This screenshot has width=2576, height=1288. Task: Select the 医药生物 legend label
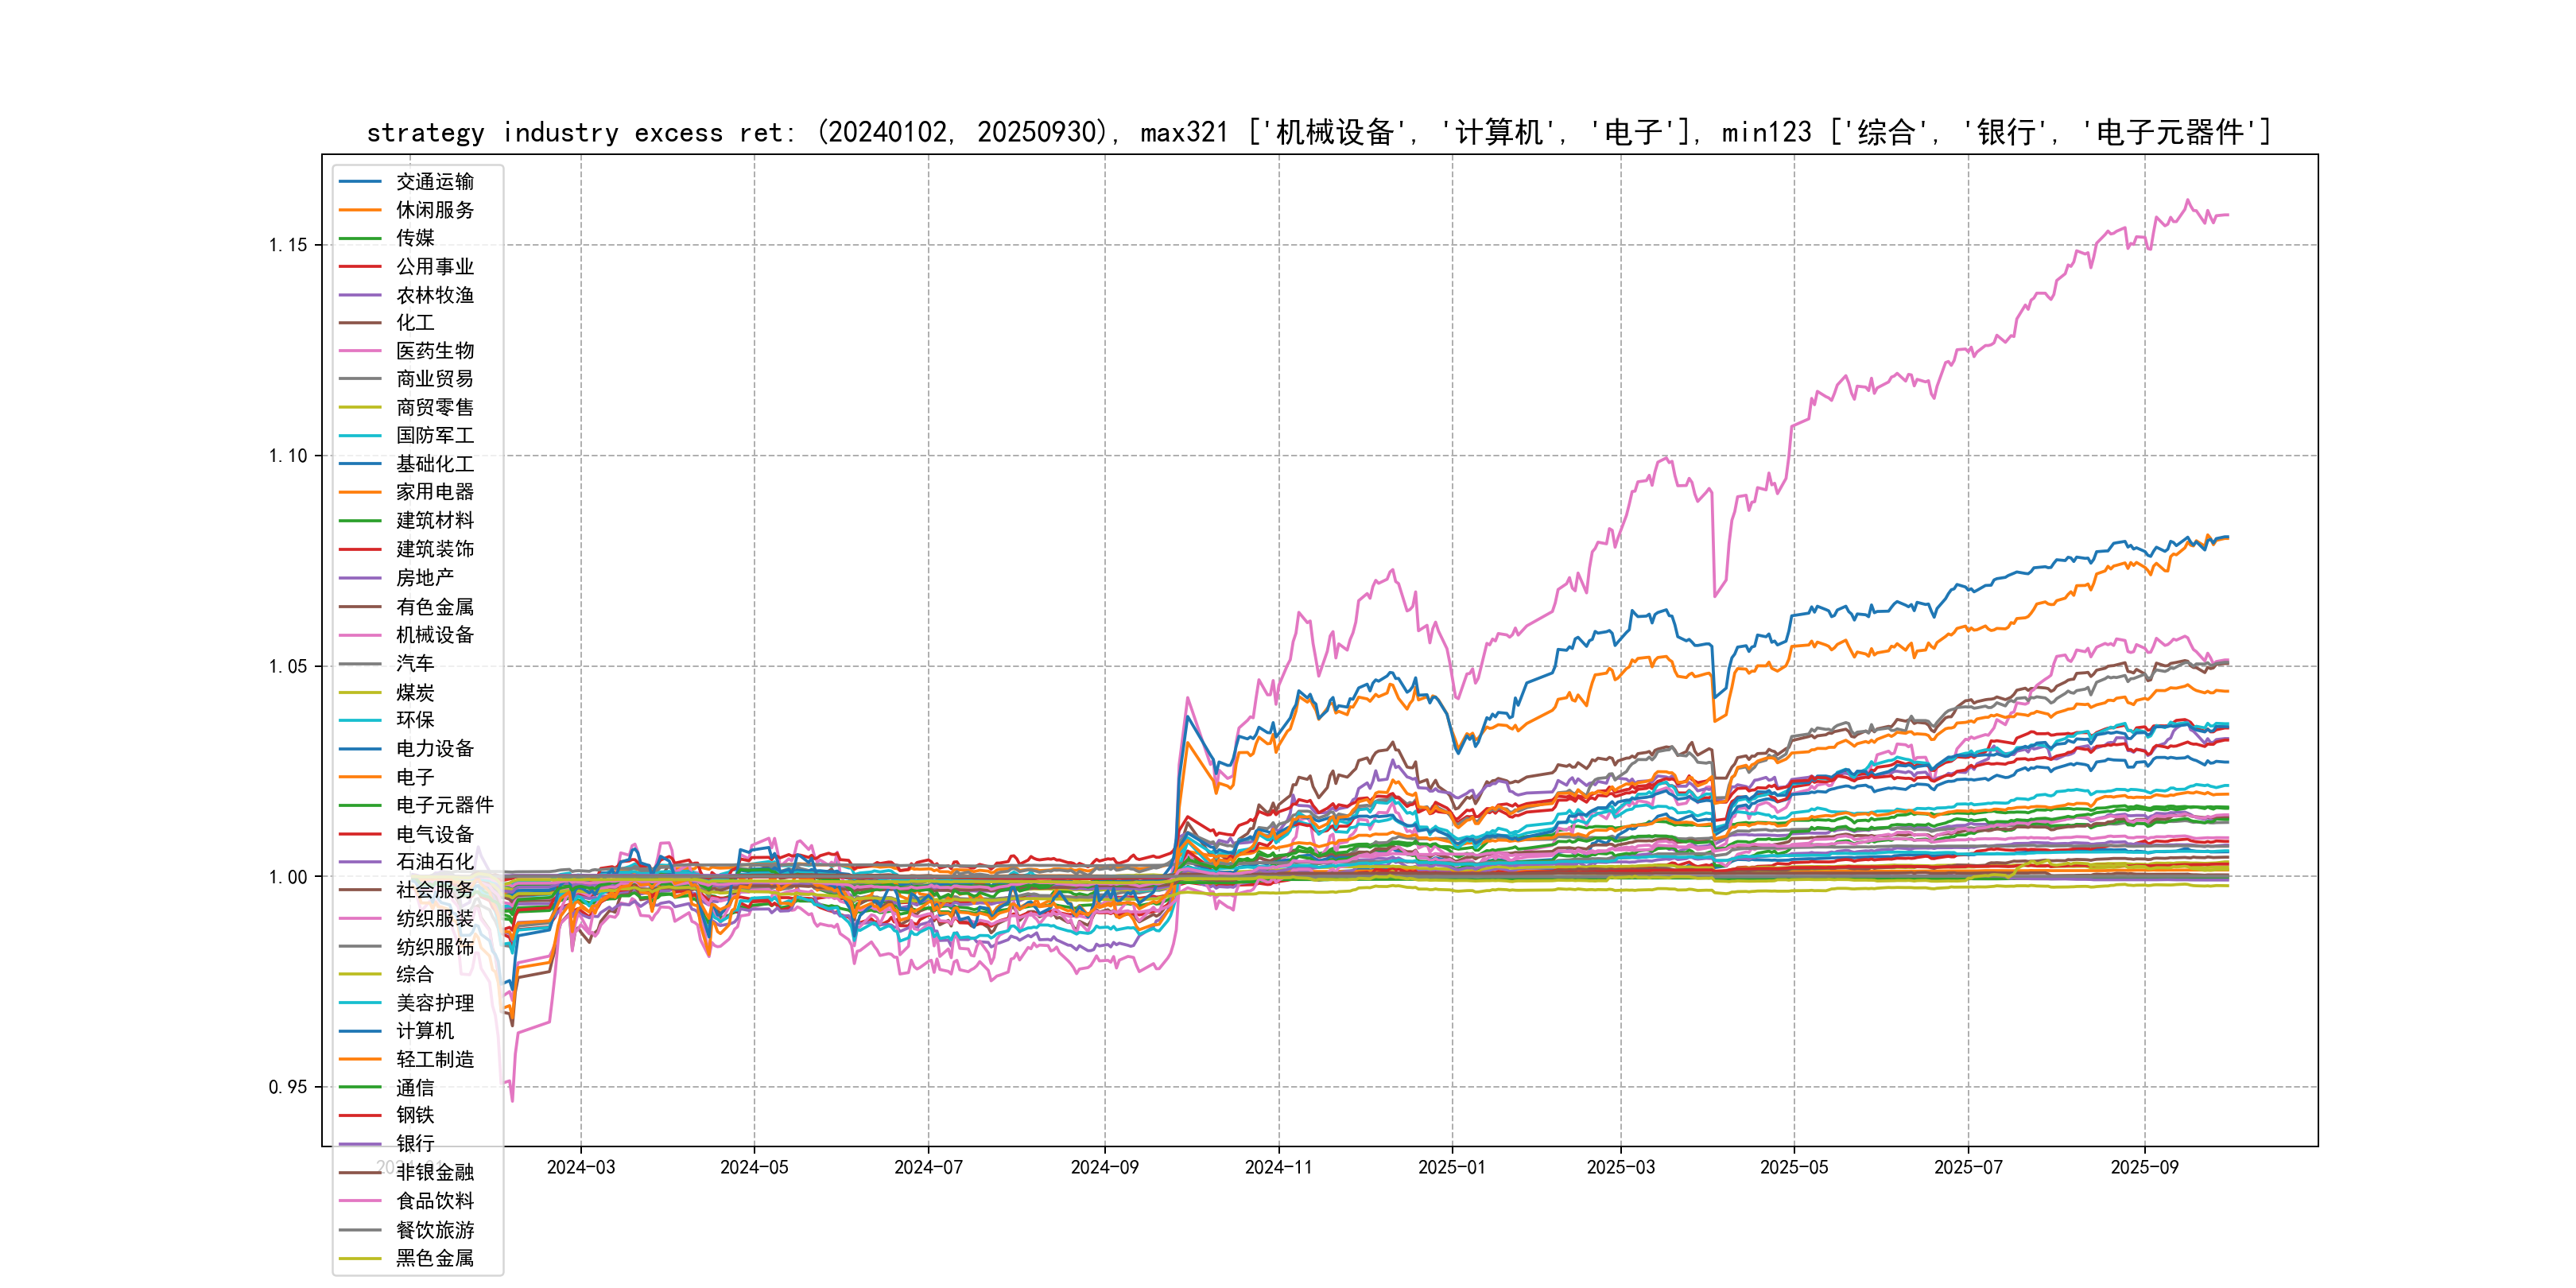pyautogui.click(x=434, y=351)
